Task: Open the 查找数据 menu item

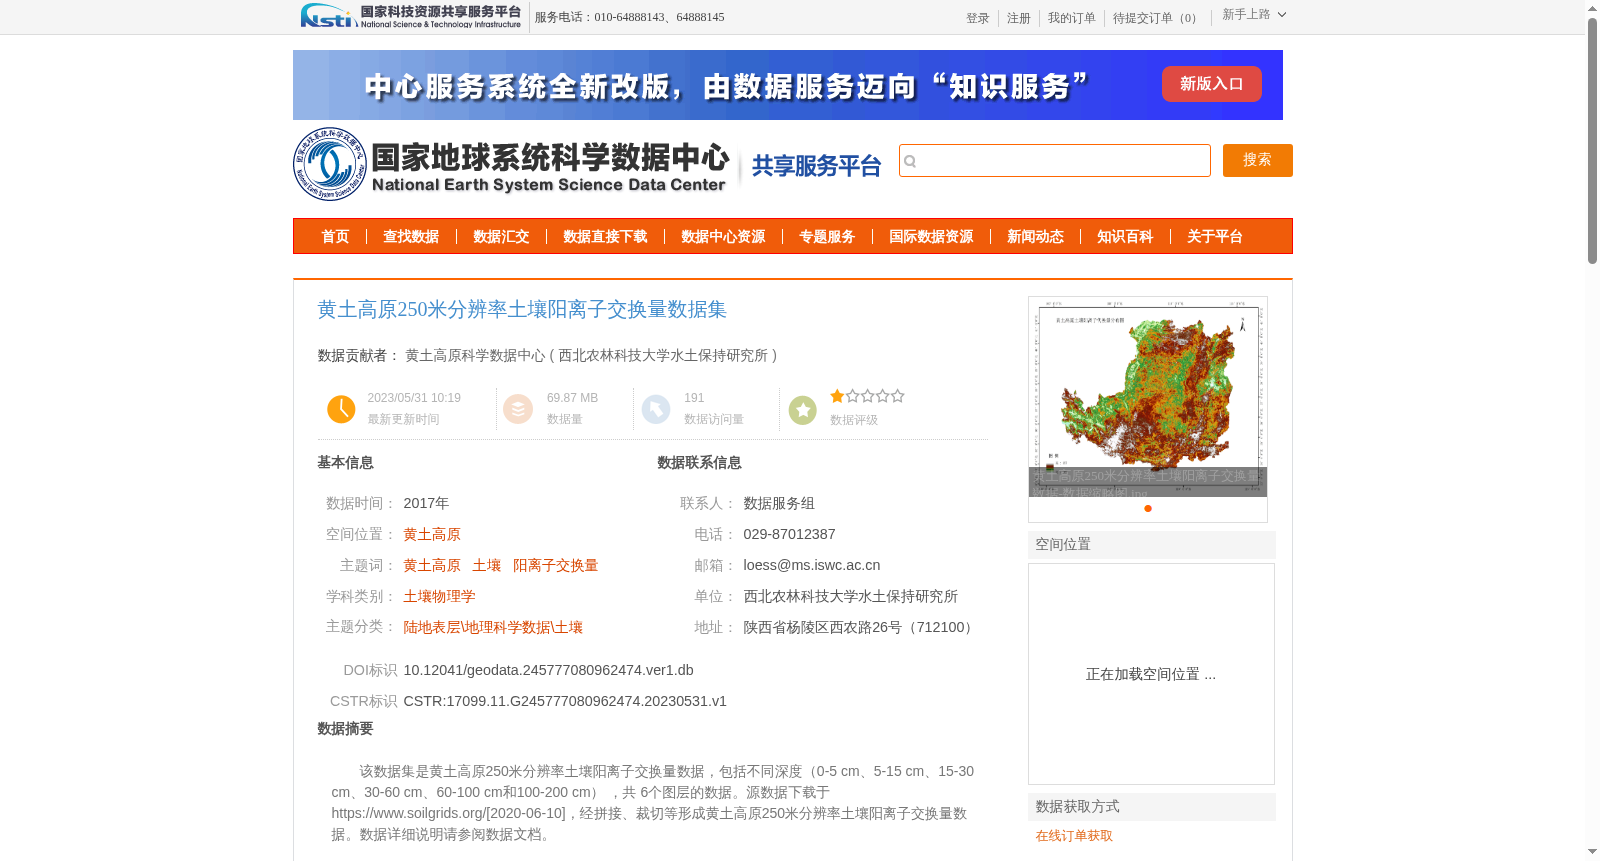Action: (x=411, y=237)
